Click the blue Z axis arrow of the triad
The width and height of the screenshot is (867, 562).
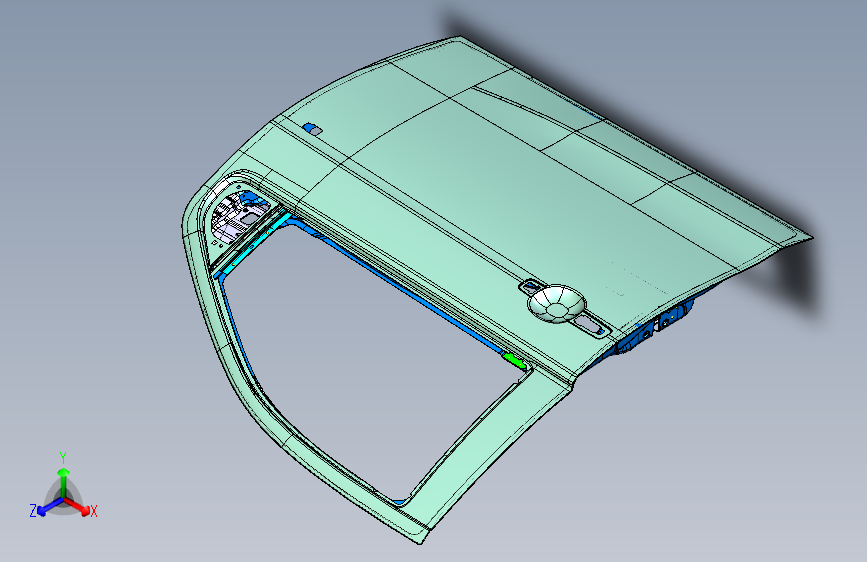48,507
